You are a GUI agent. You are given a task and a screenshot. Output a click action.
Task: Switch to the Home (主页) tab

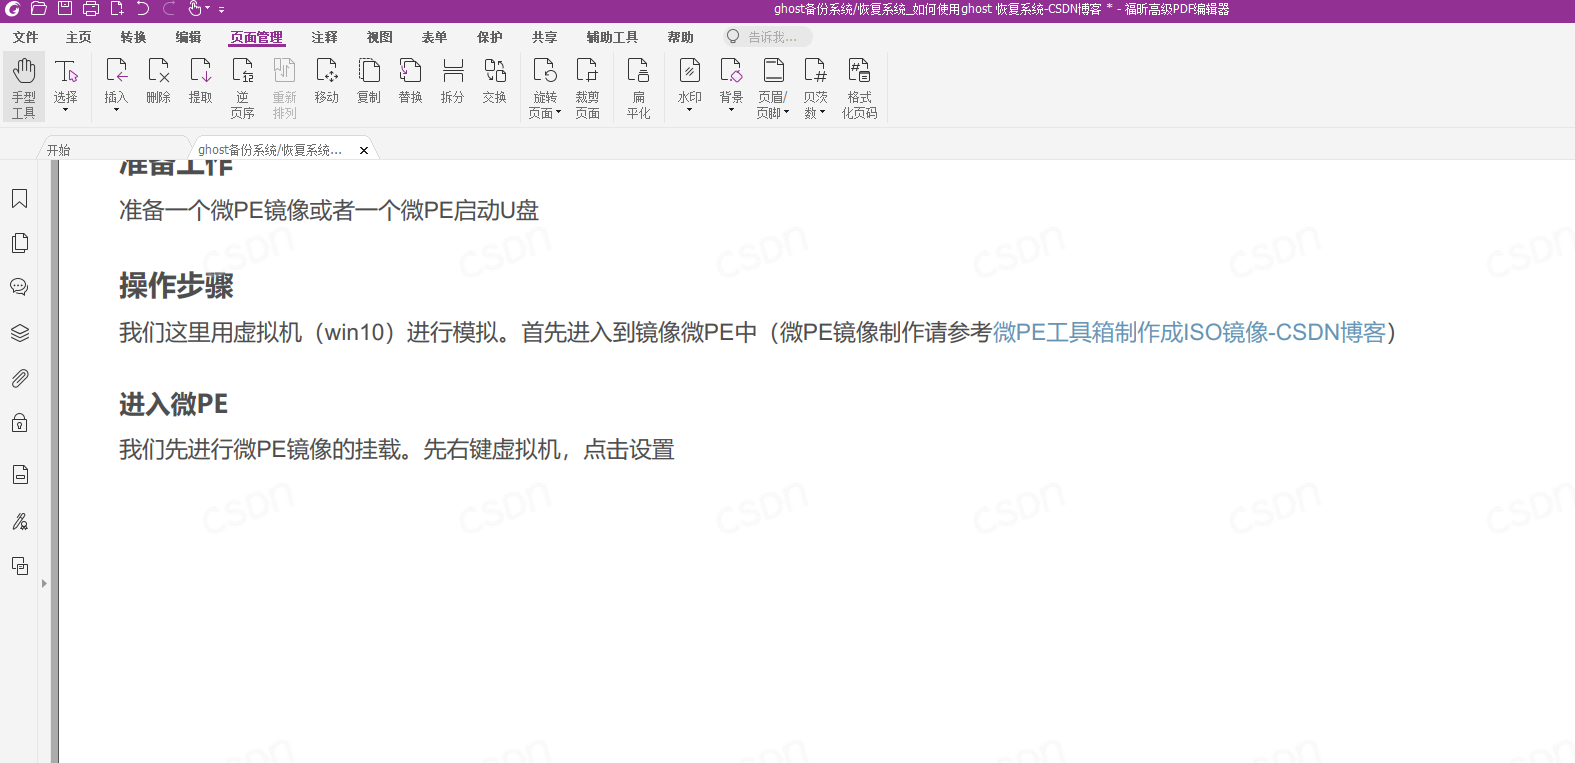coord(78,37)
